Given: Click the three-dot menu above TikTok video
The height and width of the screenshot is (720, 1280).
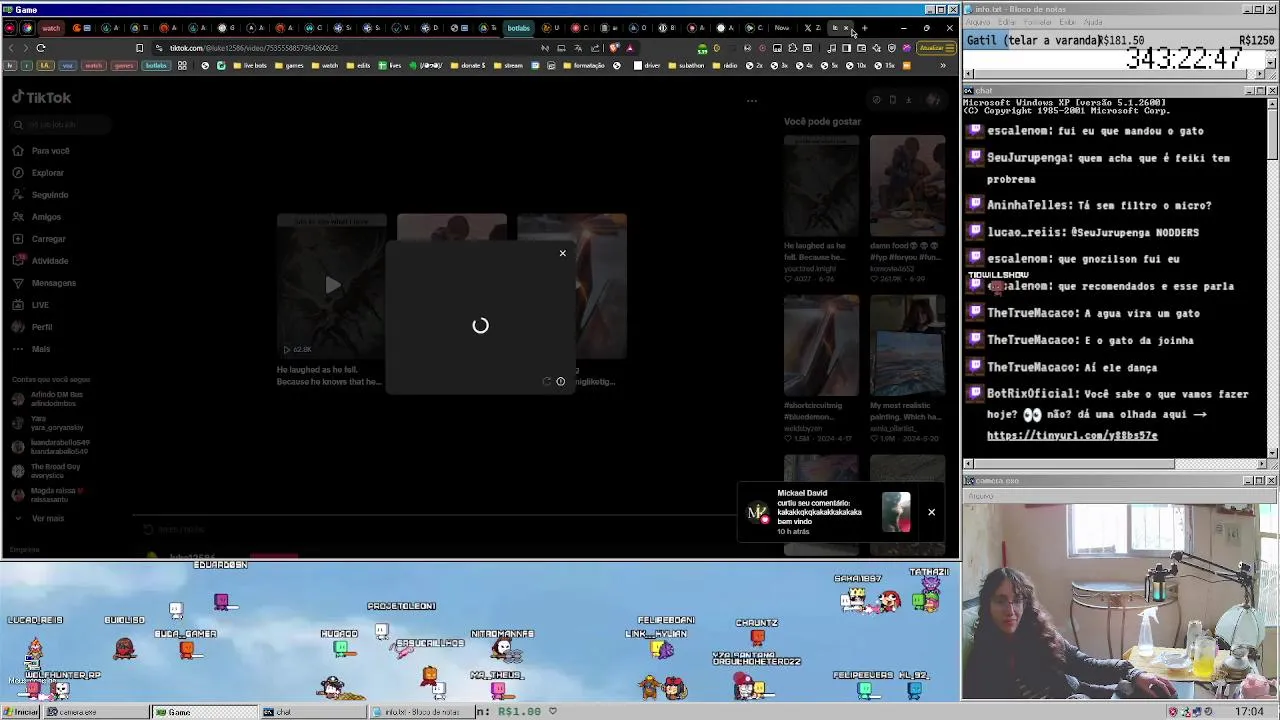Looking at the screenshot, I should point(752,100).
